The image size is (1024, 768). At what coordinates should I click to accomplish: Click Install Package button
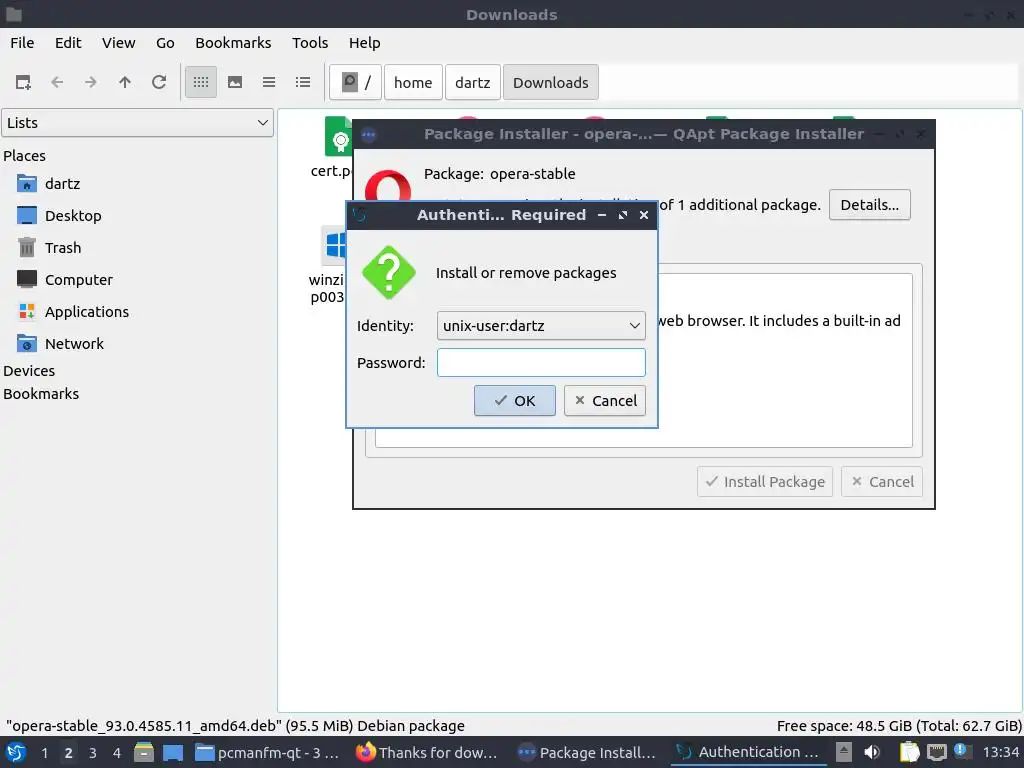pyautogui.click(x=765, y=481)
